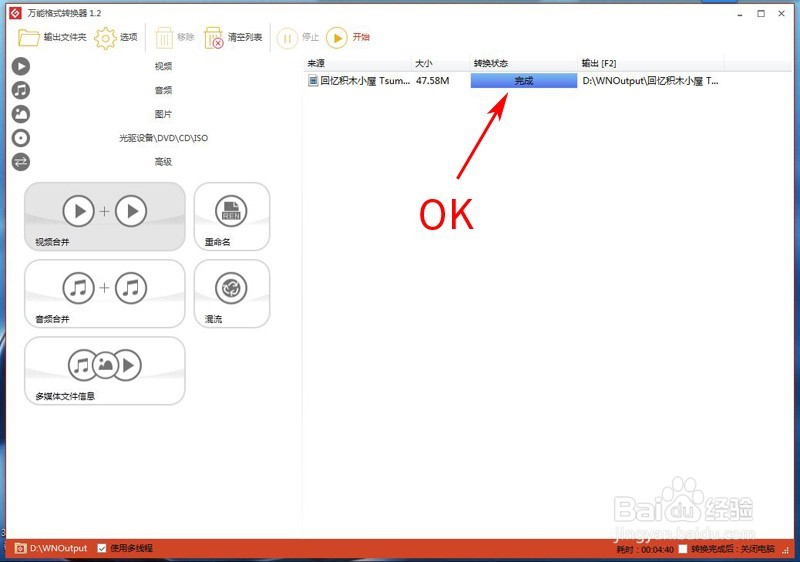Toggle the 使用多线程 multithreading checkbox
Screen dimensions: 800x562
click(102, 548)
